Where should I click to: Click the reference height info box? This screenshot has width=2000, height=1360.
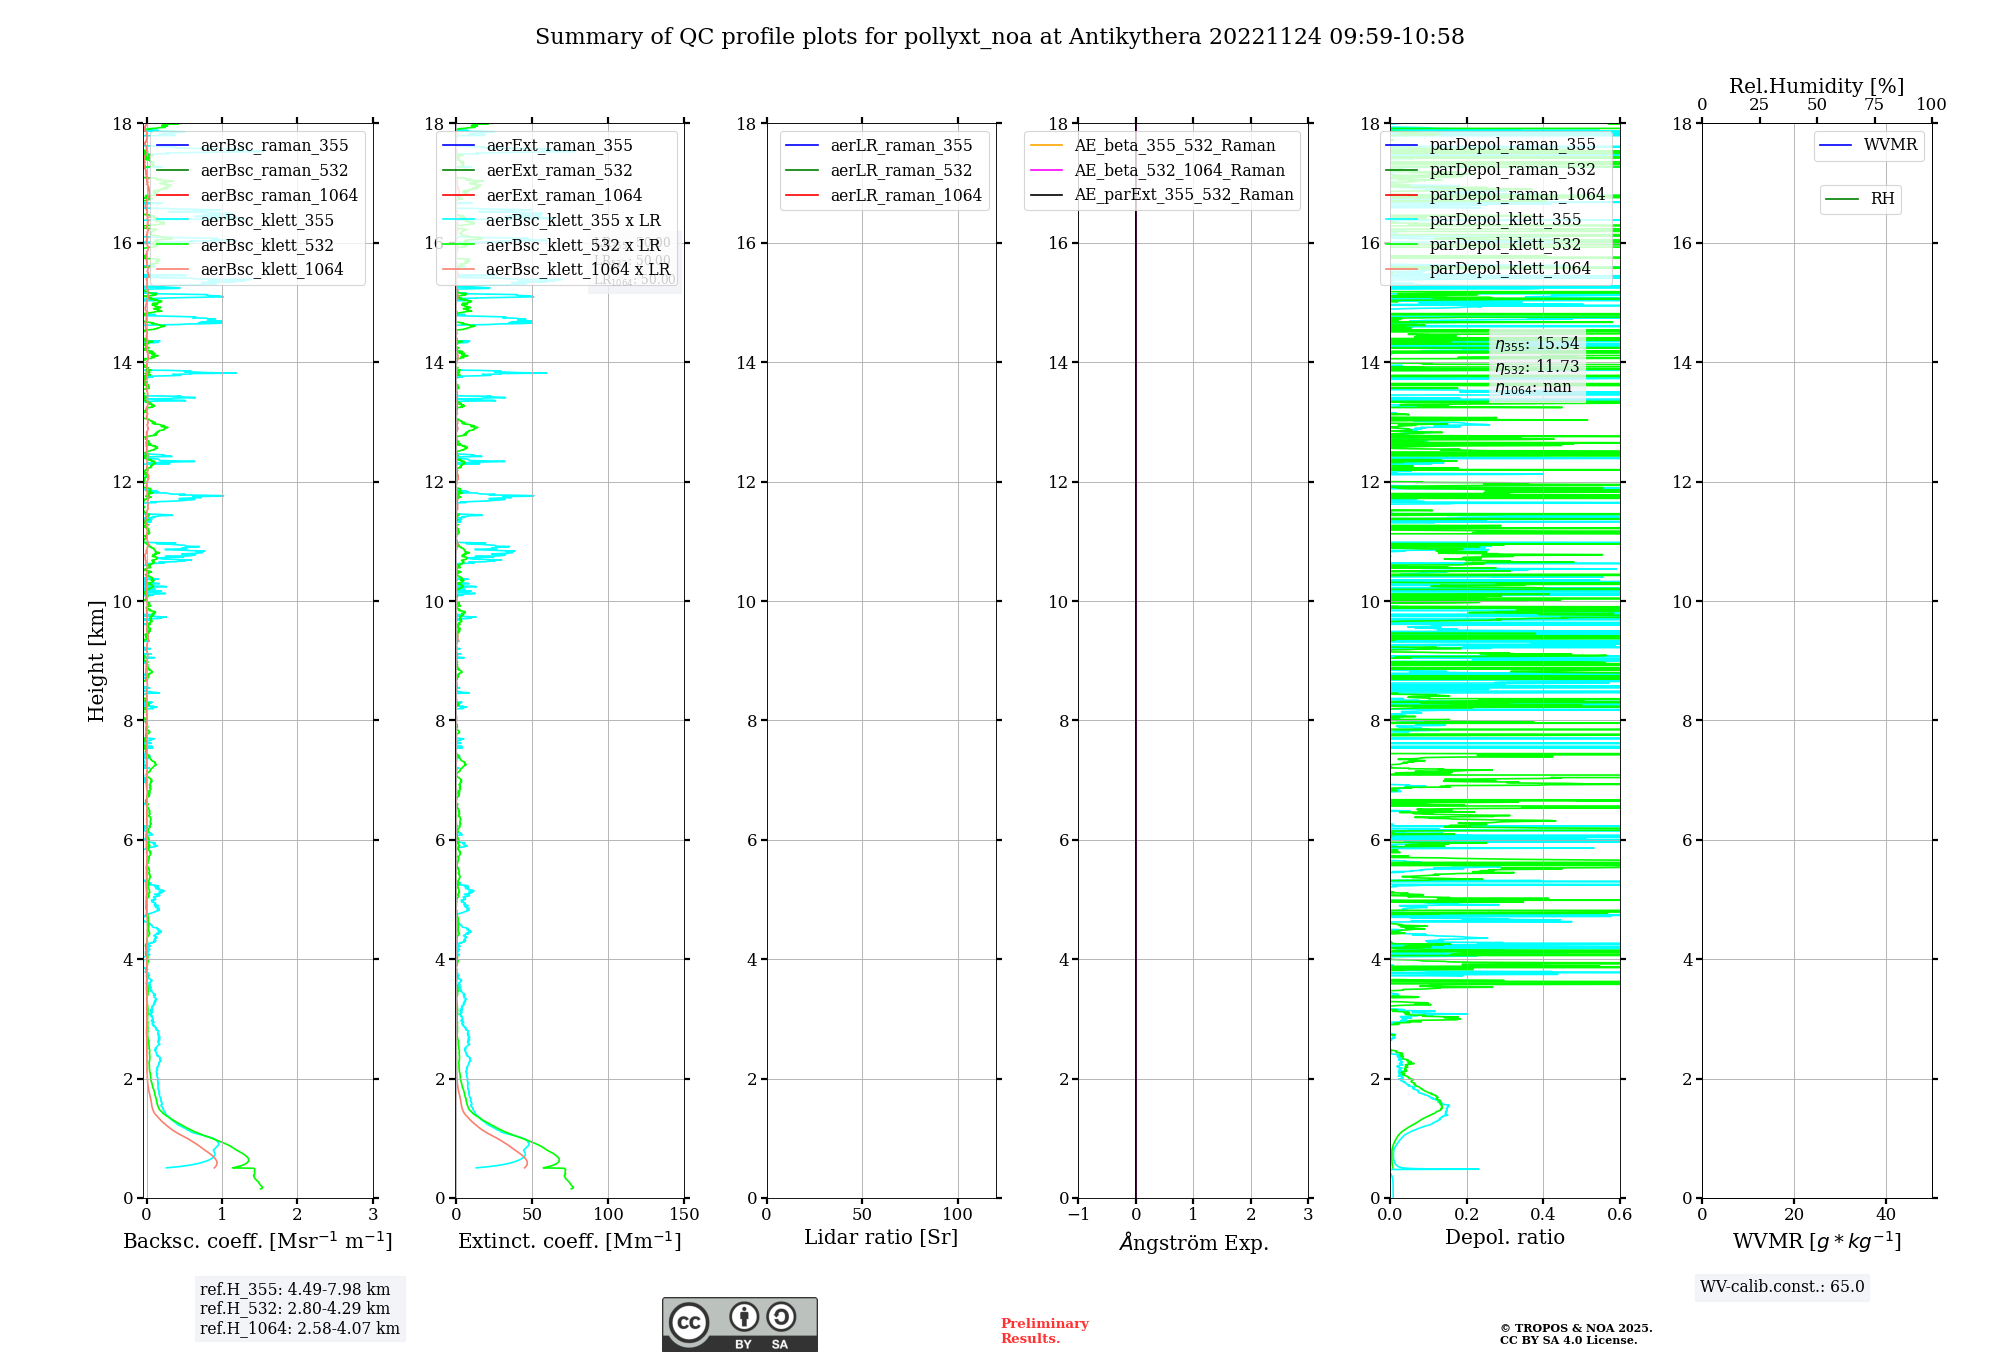[x=299, y=1308]
